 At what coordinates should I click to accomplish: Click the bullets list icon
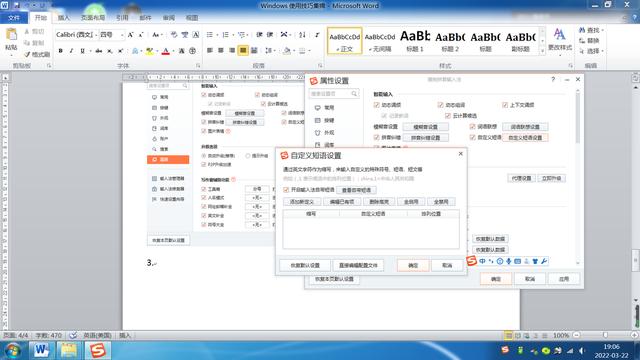[x=209, y=35]
